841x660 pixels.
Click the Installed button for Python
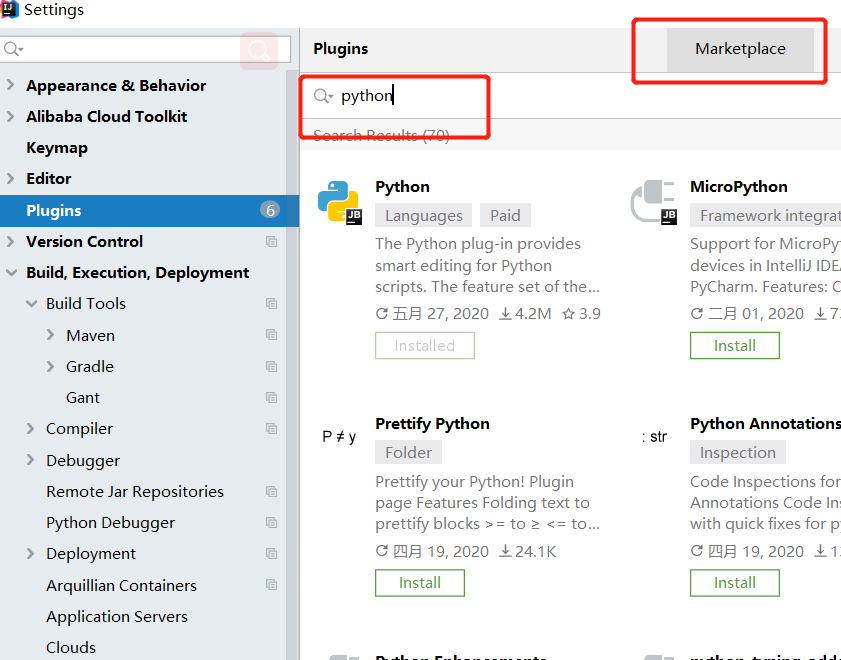tap(425, 346)
